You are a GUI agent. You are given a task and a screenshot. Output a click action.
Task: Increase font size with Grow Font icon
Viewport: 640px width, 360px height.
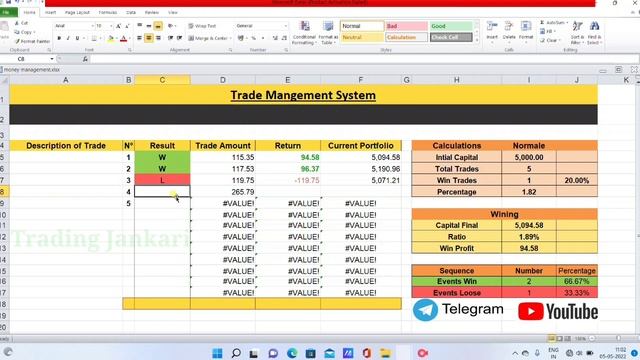tap(118, 26)
